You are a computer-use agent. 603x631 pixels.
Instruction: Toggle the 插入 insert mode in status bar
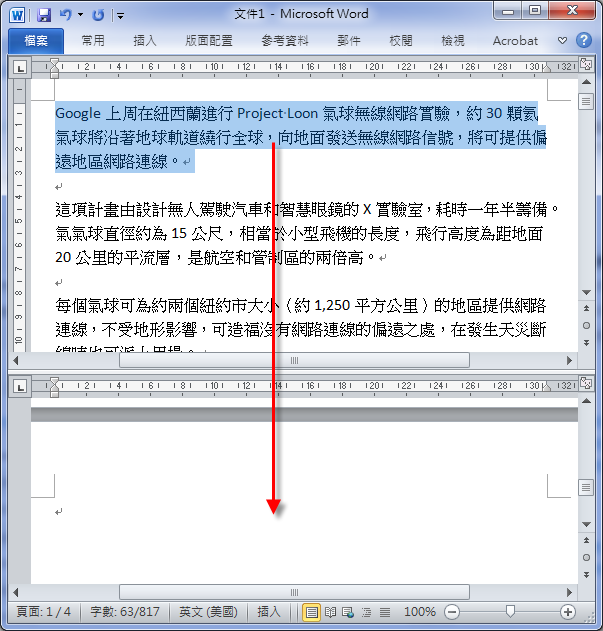point(268,612)
